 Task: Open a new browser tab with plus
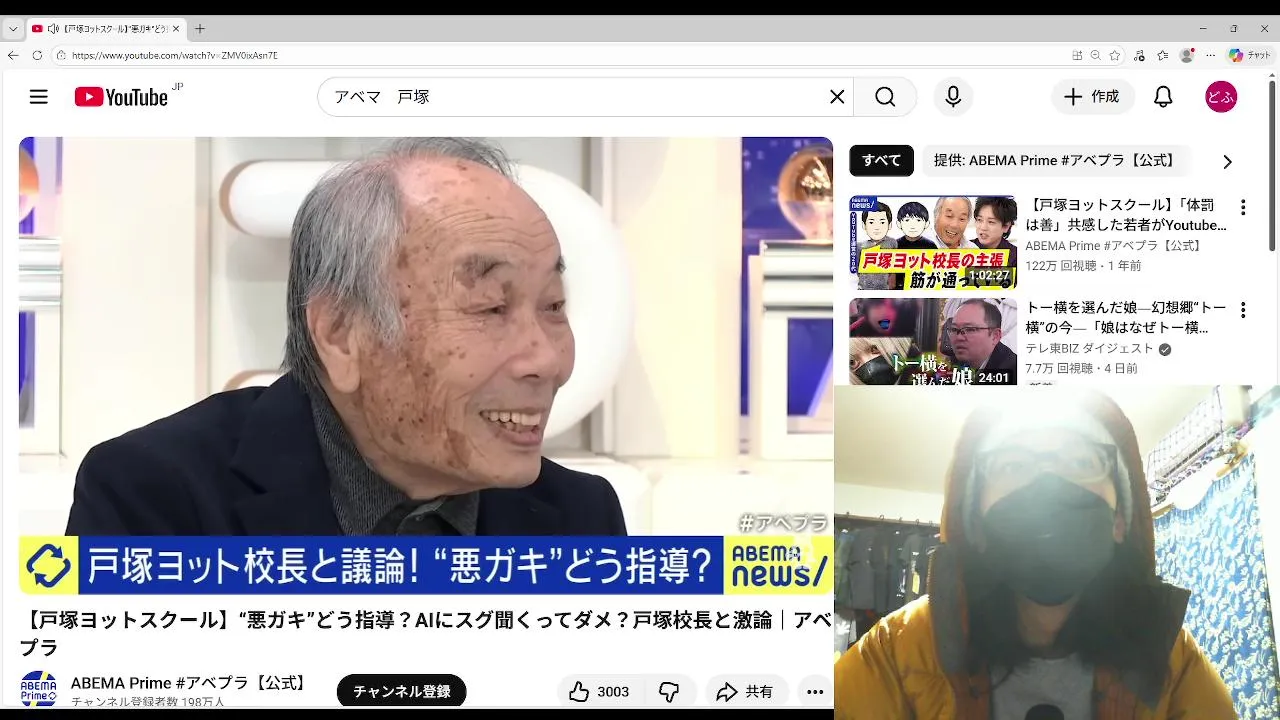tap(200, 29)
